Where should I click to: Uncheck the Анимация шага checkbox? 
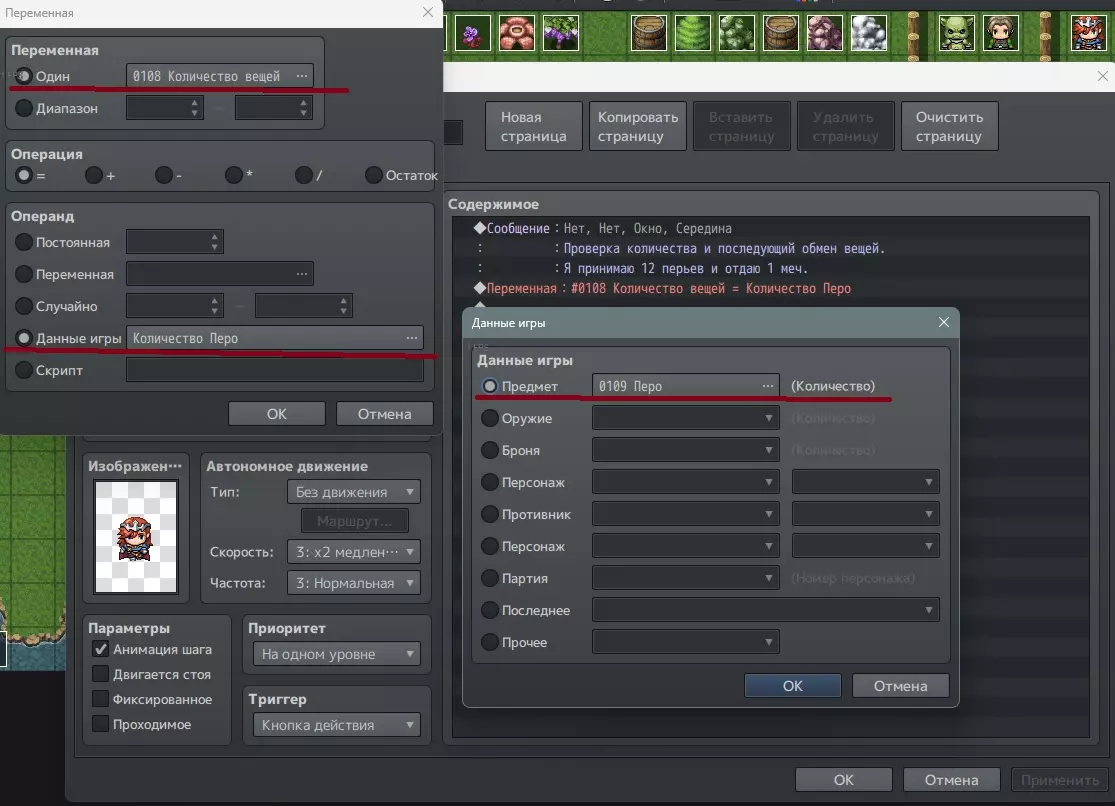100,649
